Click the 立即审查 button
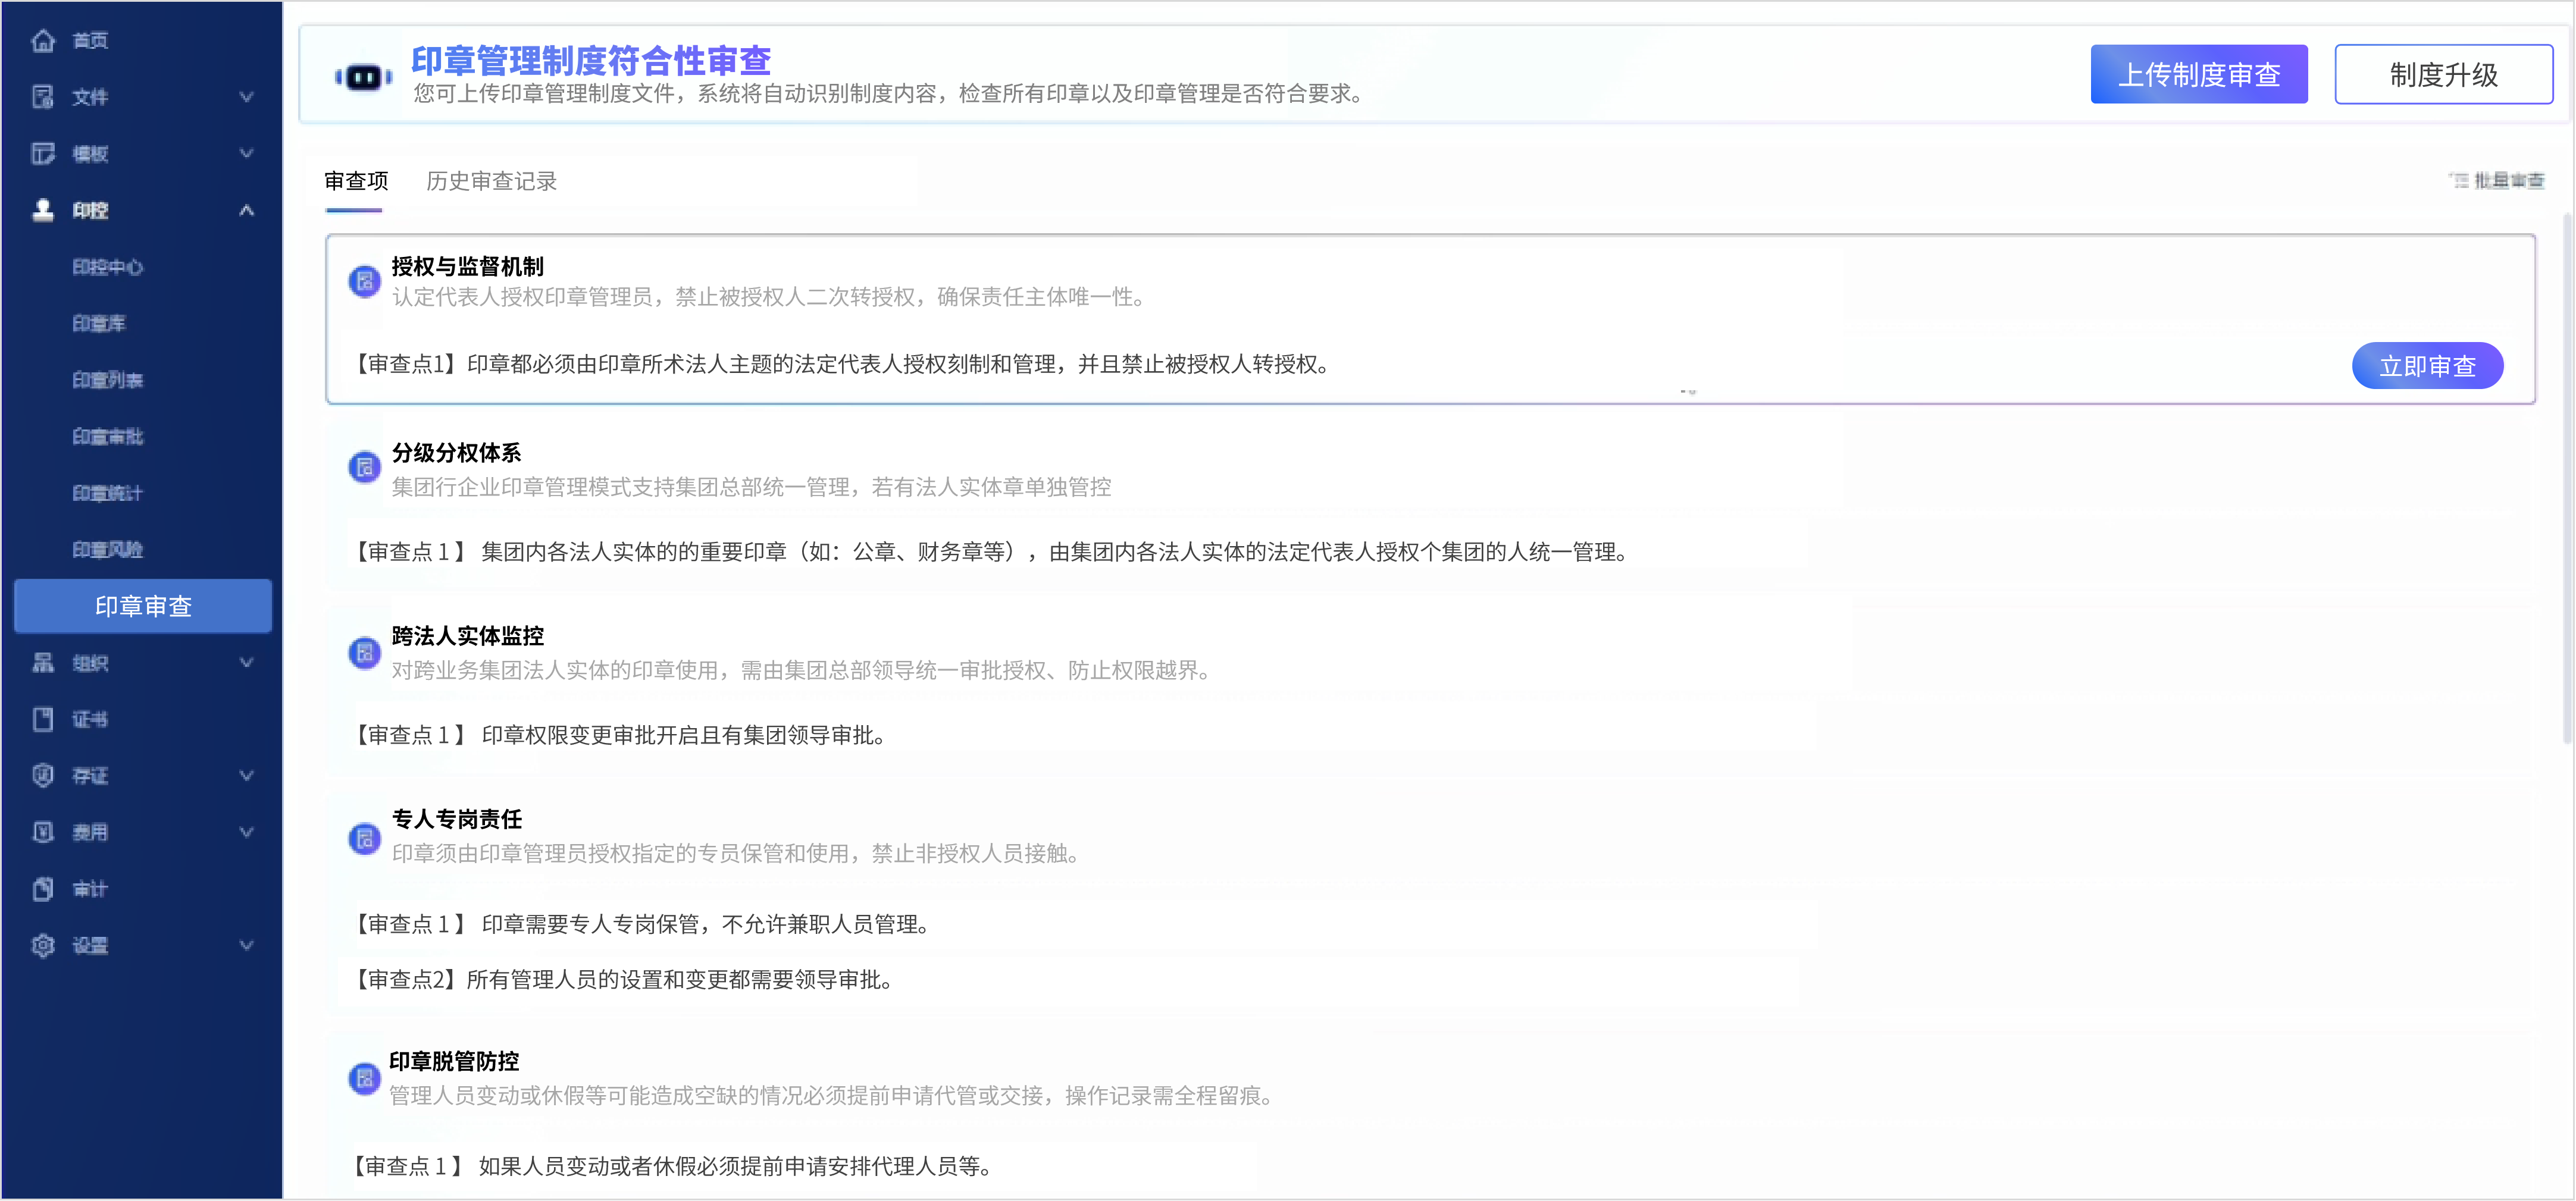Image resolution: width=2576 pixels, height=1201 pixels. click(x=2426, y=366)
